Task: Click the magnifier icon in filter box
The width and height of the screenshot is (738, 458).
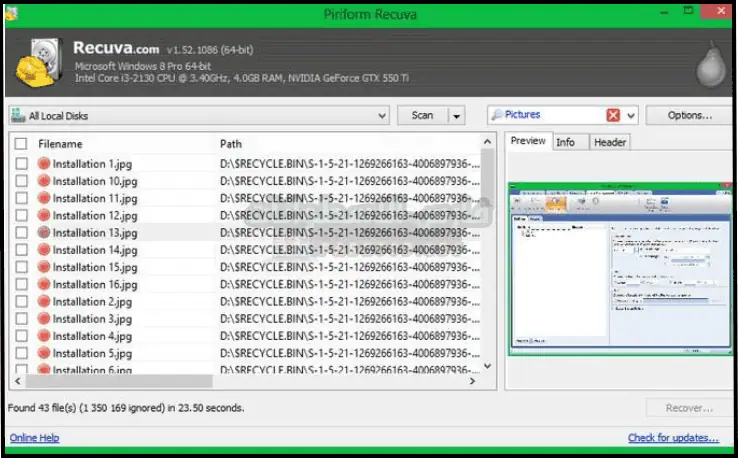Action: pyautogui.click(x=497, y=116)
